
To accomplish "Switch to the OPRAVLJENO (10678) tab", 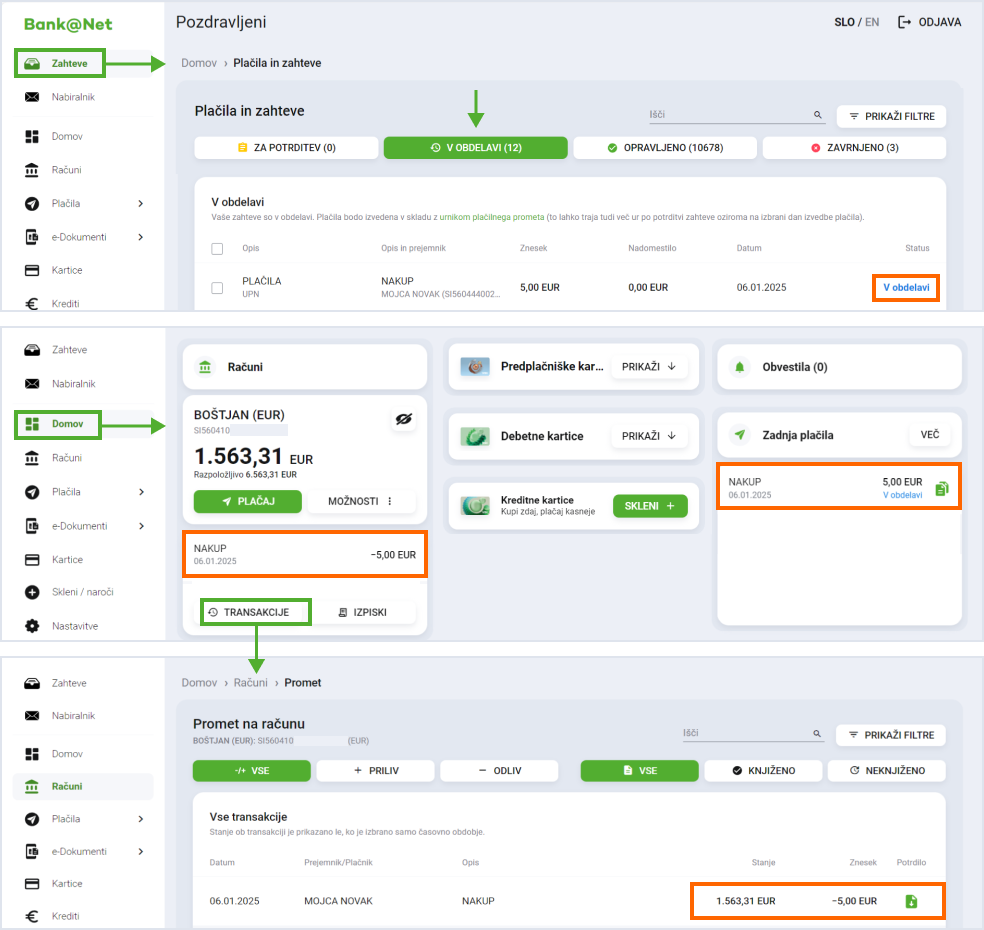I will point(665,148).
